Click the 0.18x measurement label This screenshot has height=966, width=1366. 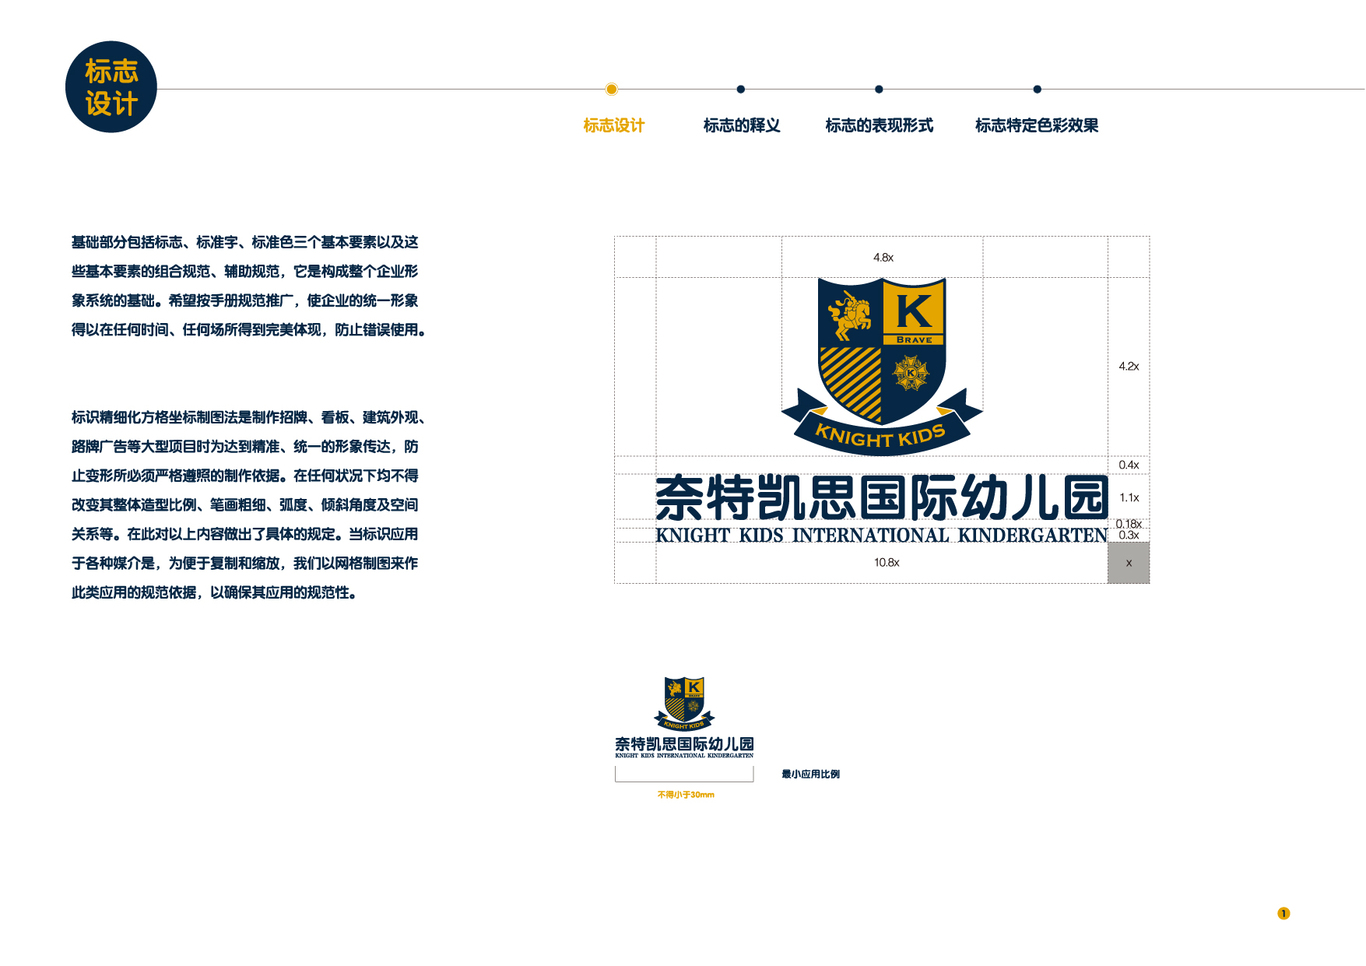coord(1129,524)
